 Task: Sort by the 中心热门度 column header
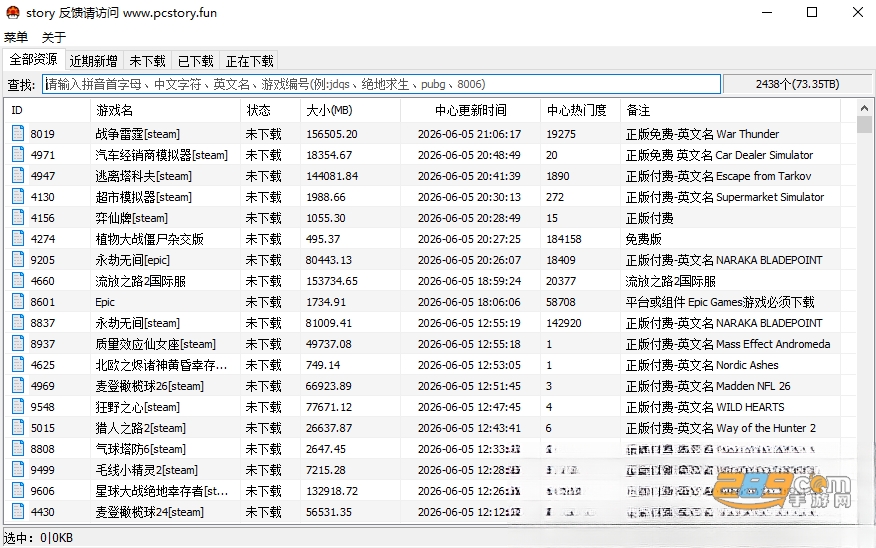[580, 111]
